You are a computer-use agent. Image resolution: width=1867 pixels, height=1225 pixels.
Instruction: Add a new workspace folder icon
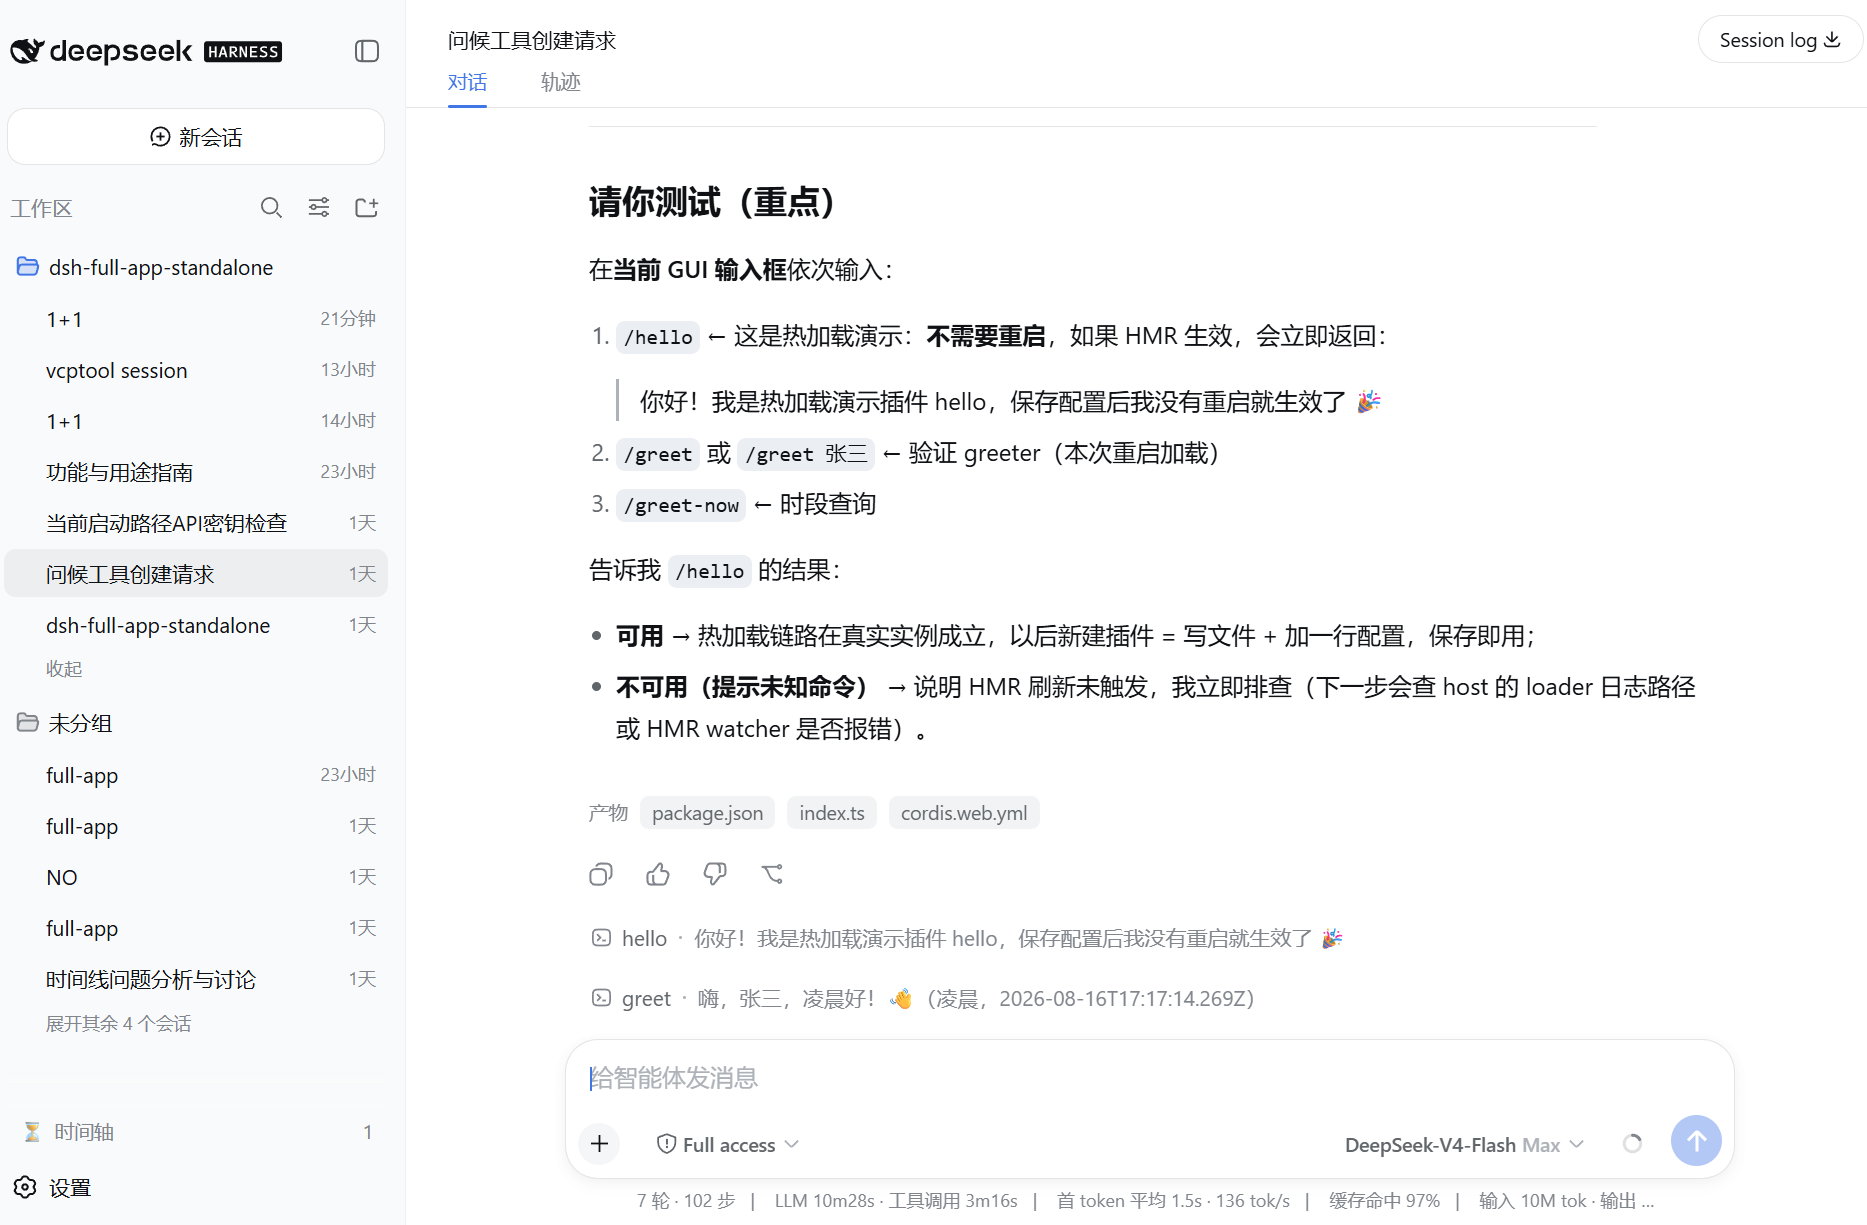[x=367, y=208]
